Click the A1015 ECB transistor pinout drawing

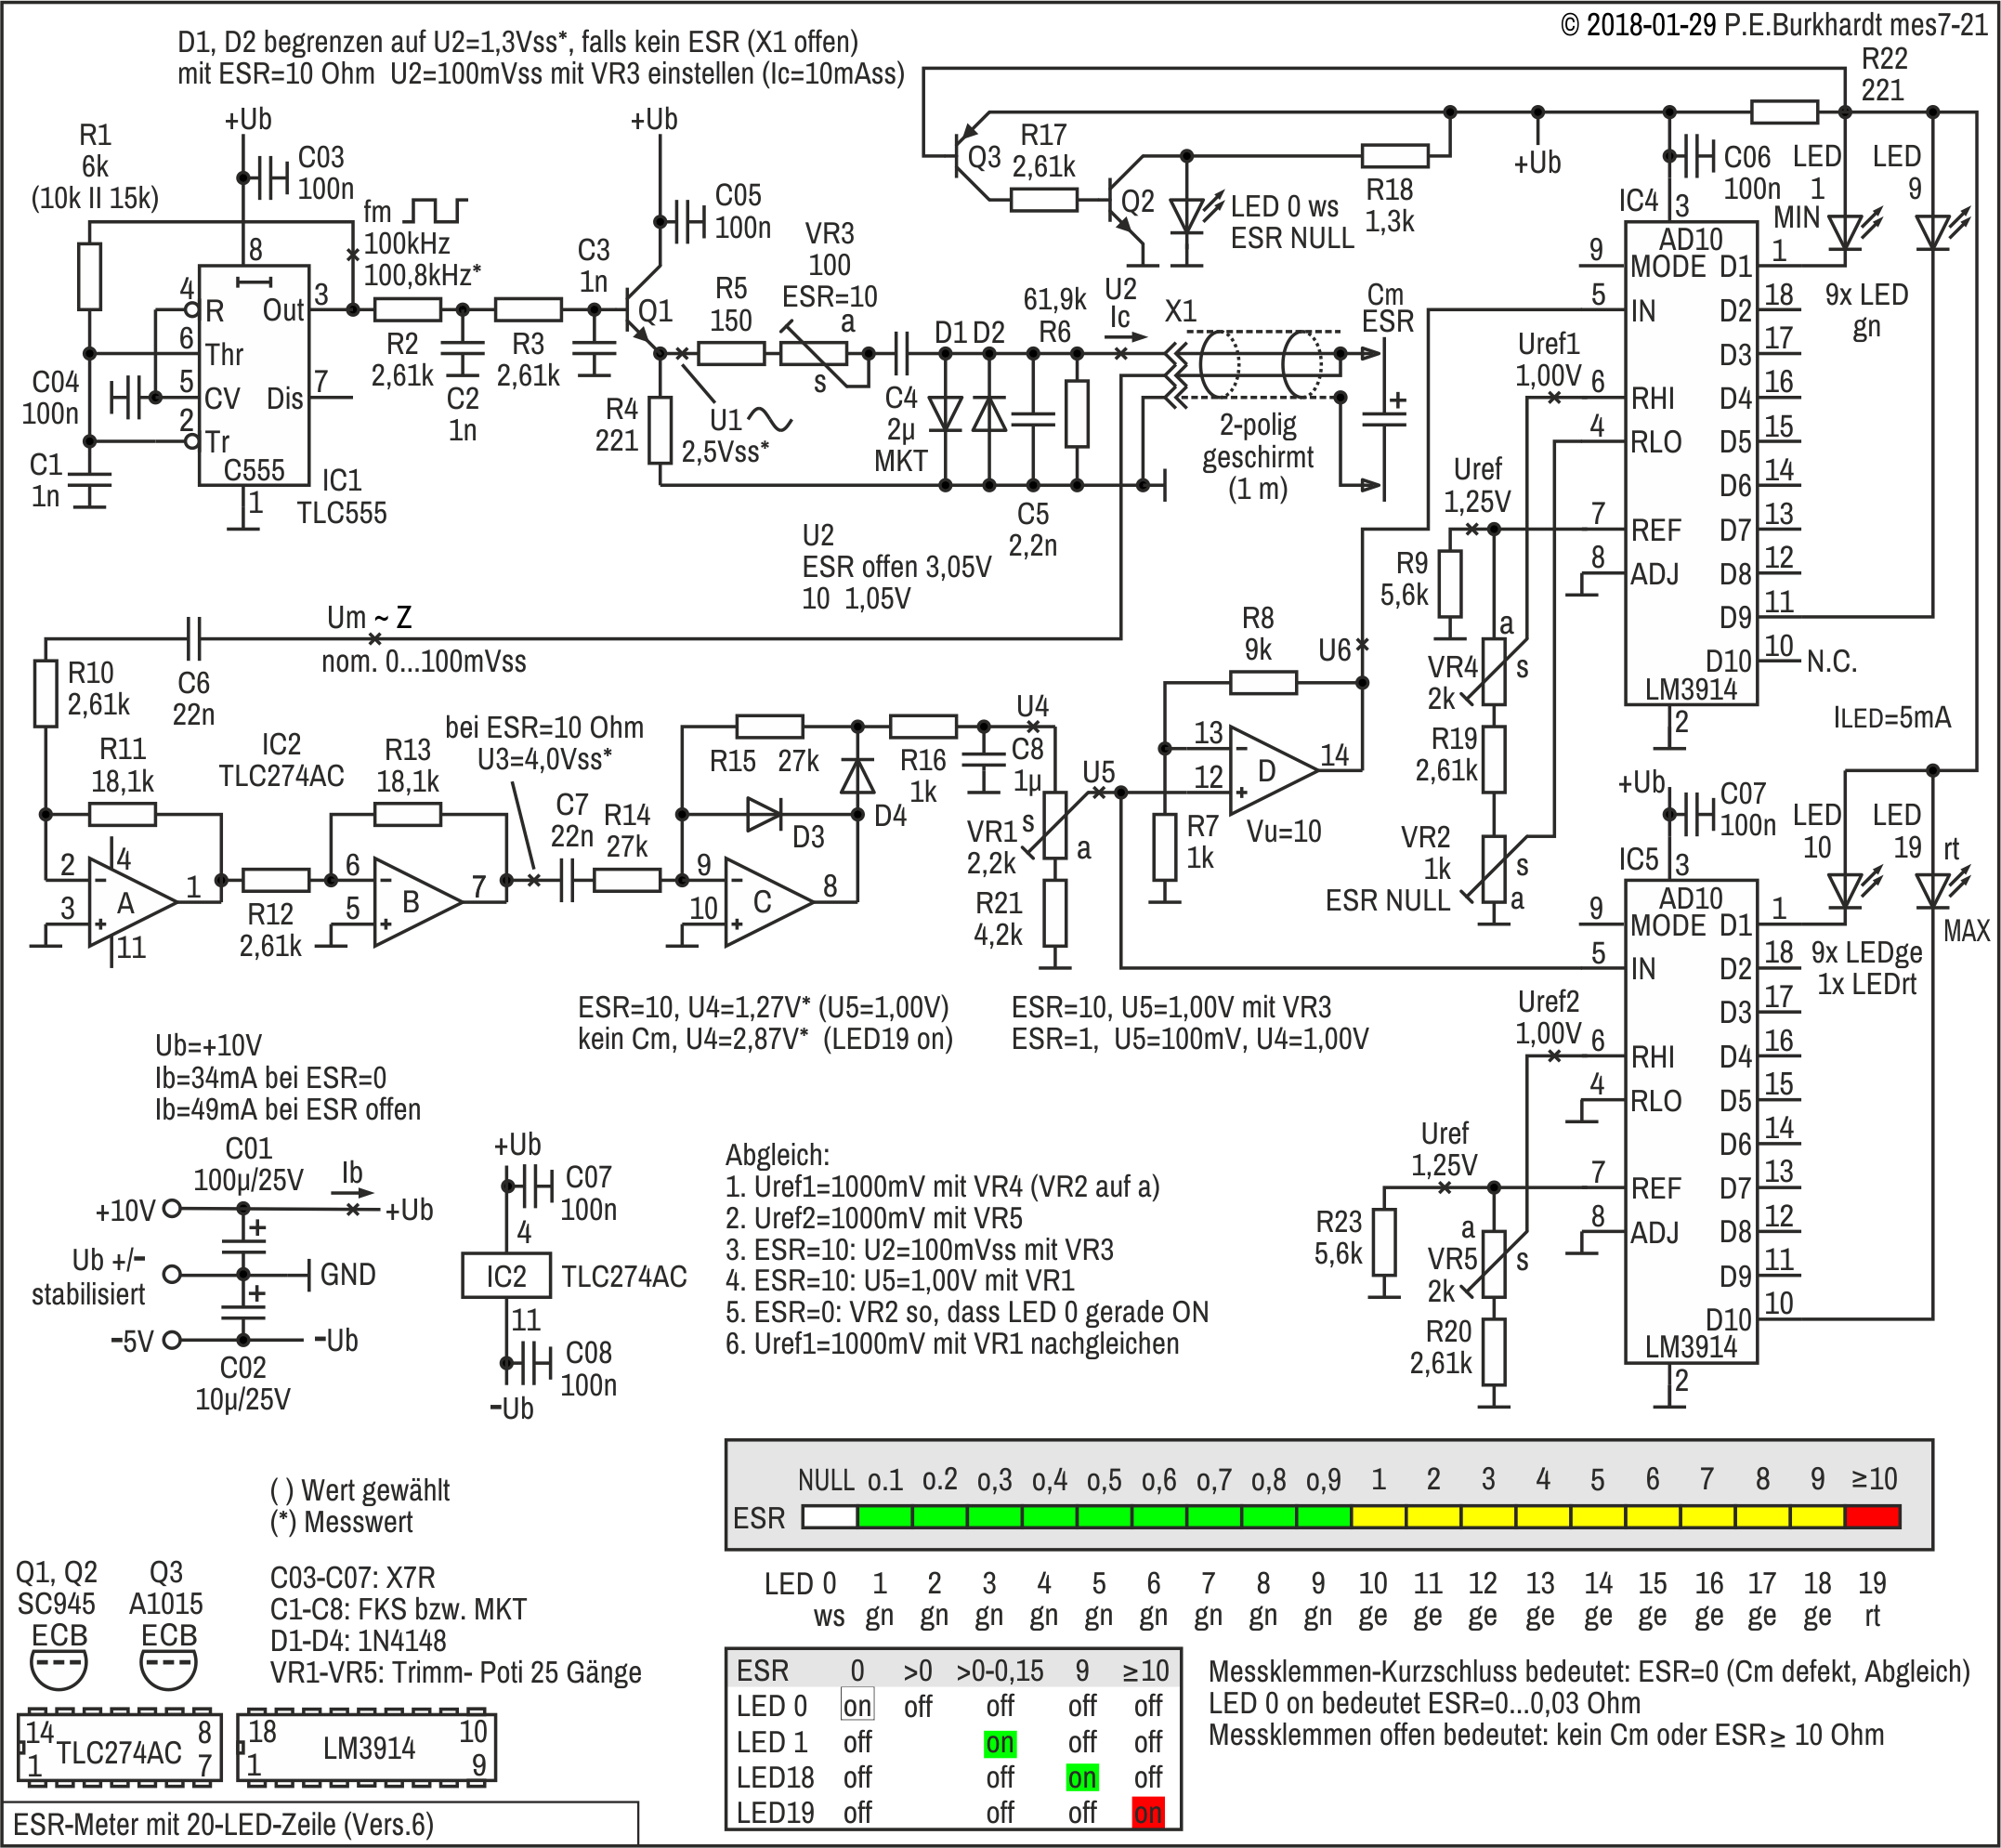tap(168, 1669)
